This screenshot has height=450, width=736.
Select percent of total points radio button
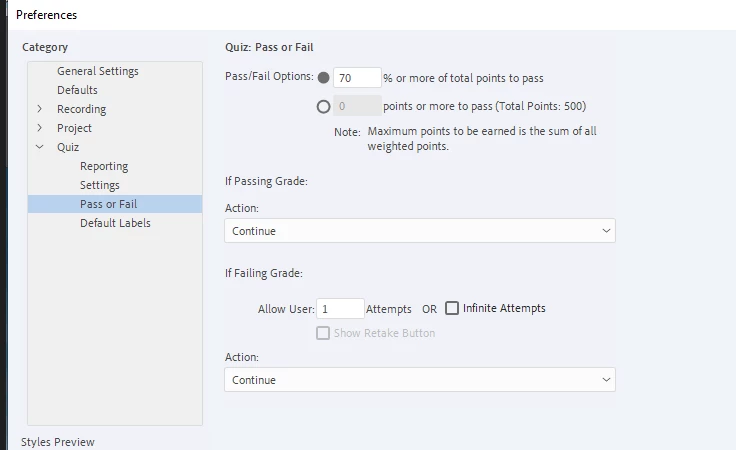click(323, 78)
